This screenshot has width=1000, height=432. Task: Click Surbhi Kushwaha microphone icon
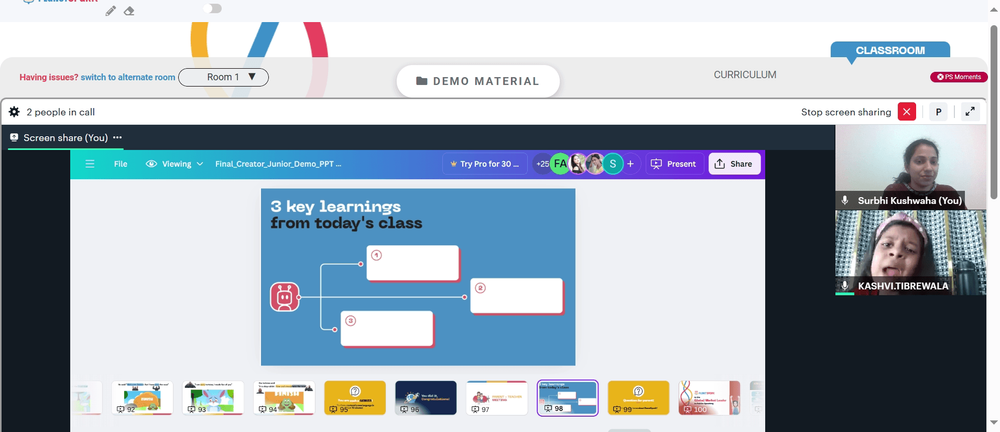coord(845,200)
